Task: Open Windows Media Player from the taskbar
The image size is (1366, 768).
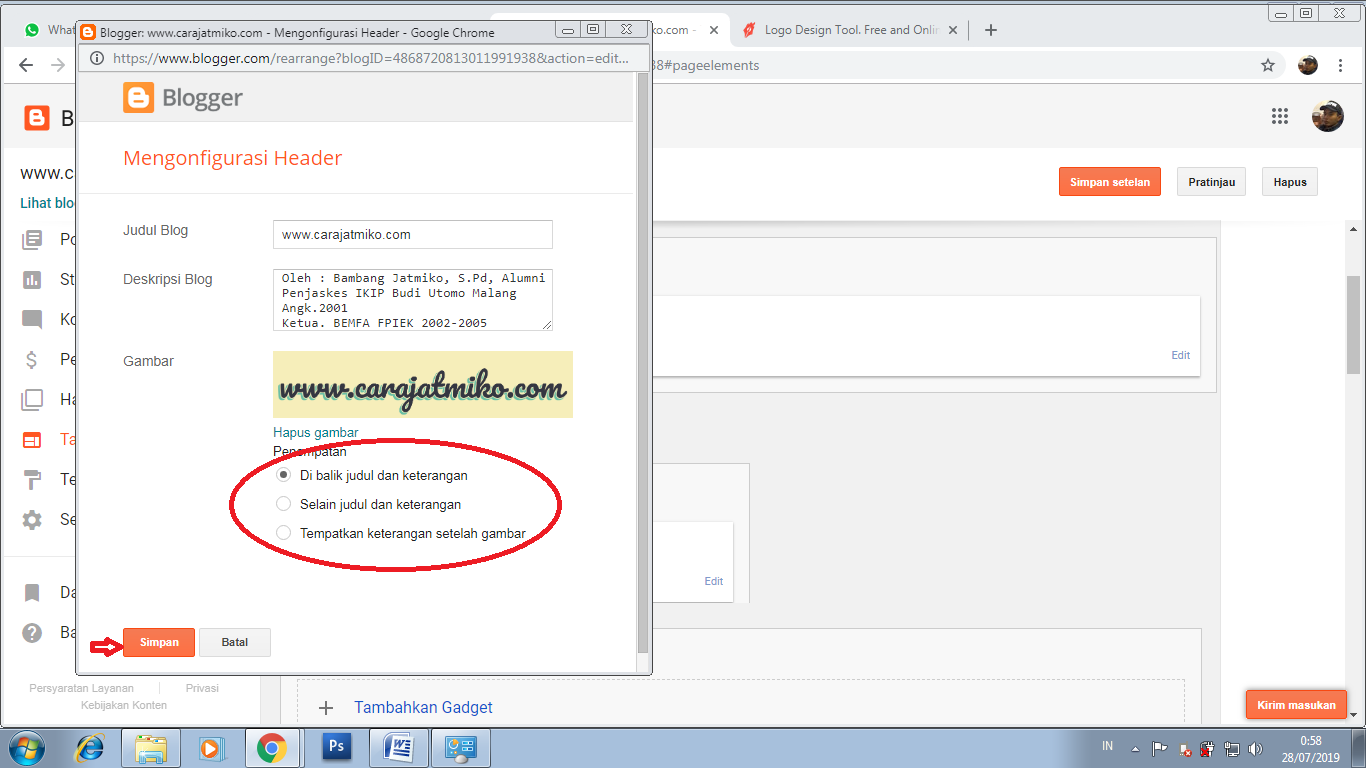Action: point(210,747)
